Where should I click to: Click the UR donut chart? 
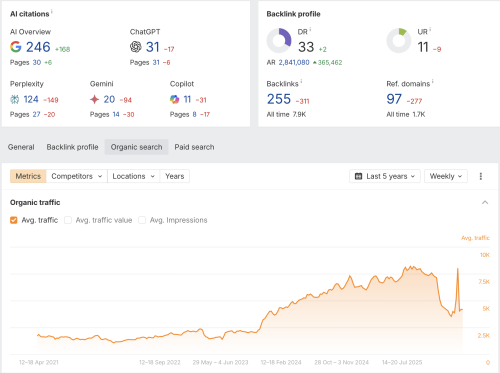point(399,41)
